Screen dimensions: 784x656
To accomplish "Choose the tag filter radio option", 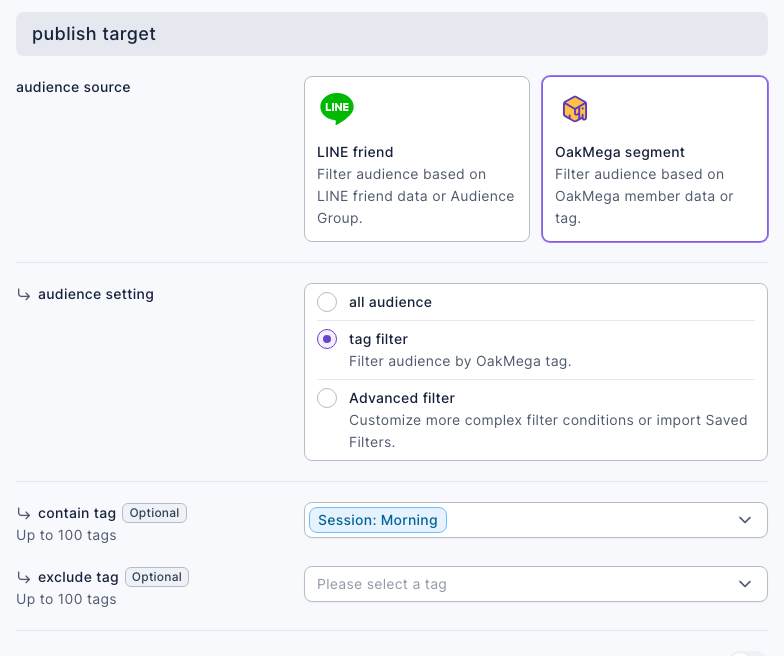I will [x=327, y=339].
